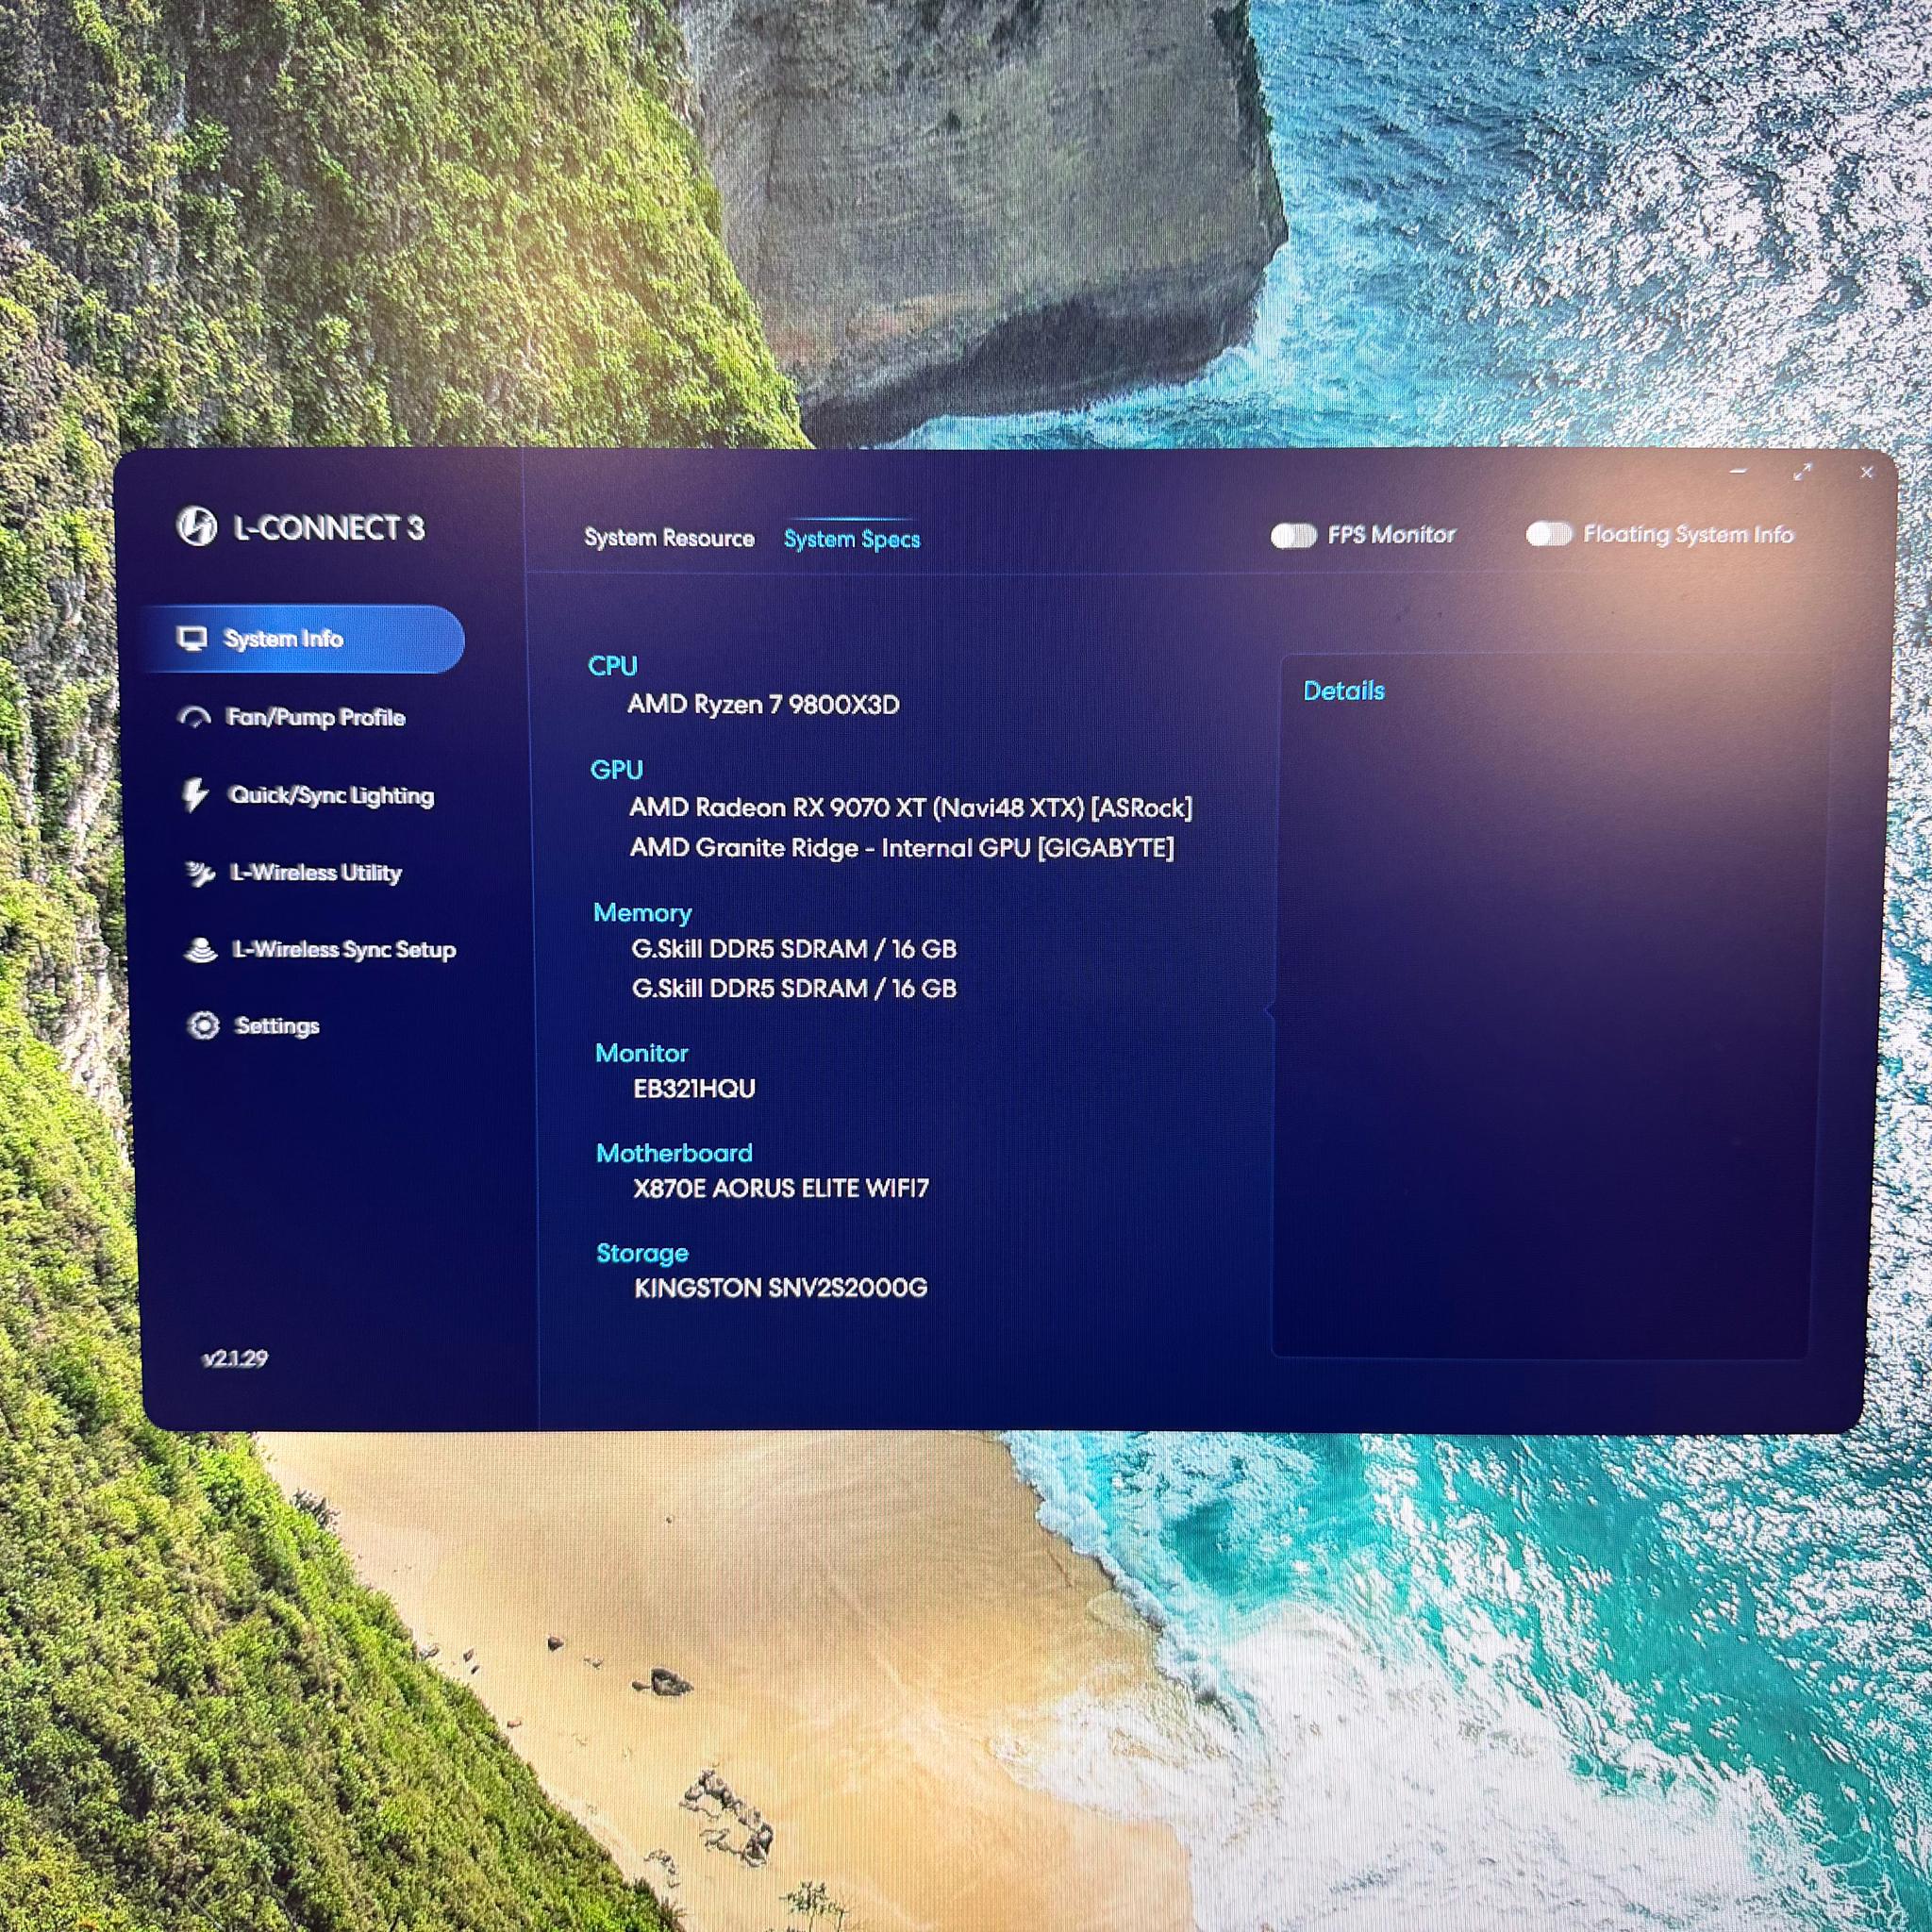1932x1932 pixels.
Task: Select AMD Ryzen 7 9800X3D entry
Action: point(763,705)
